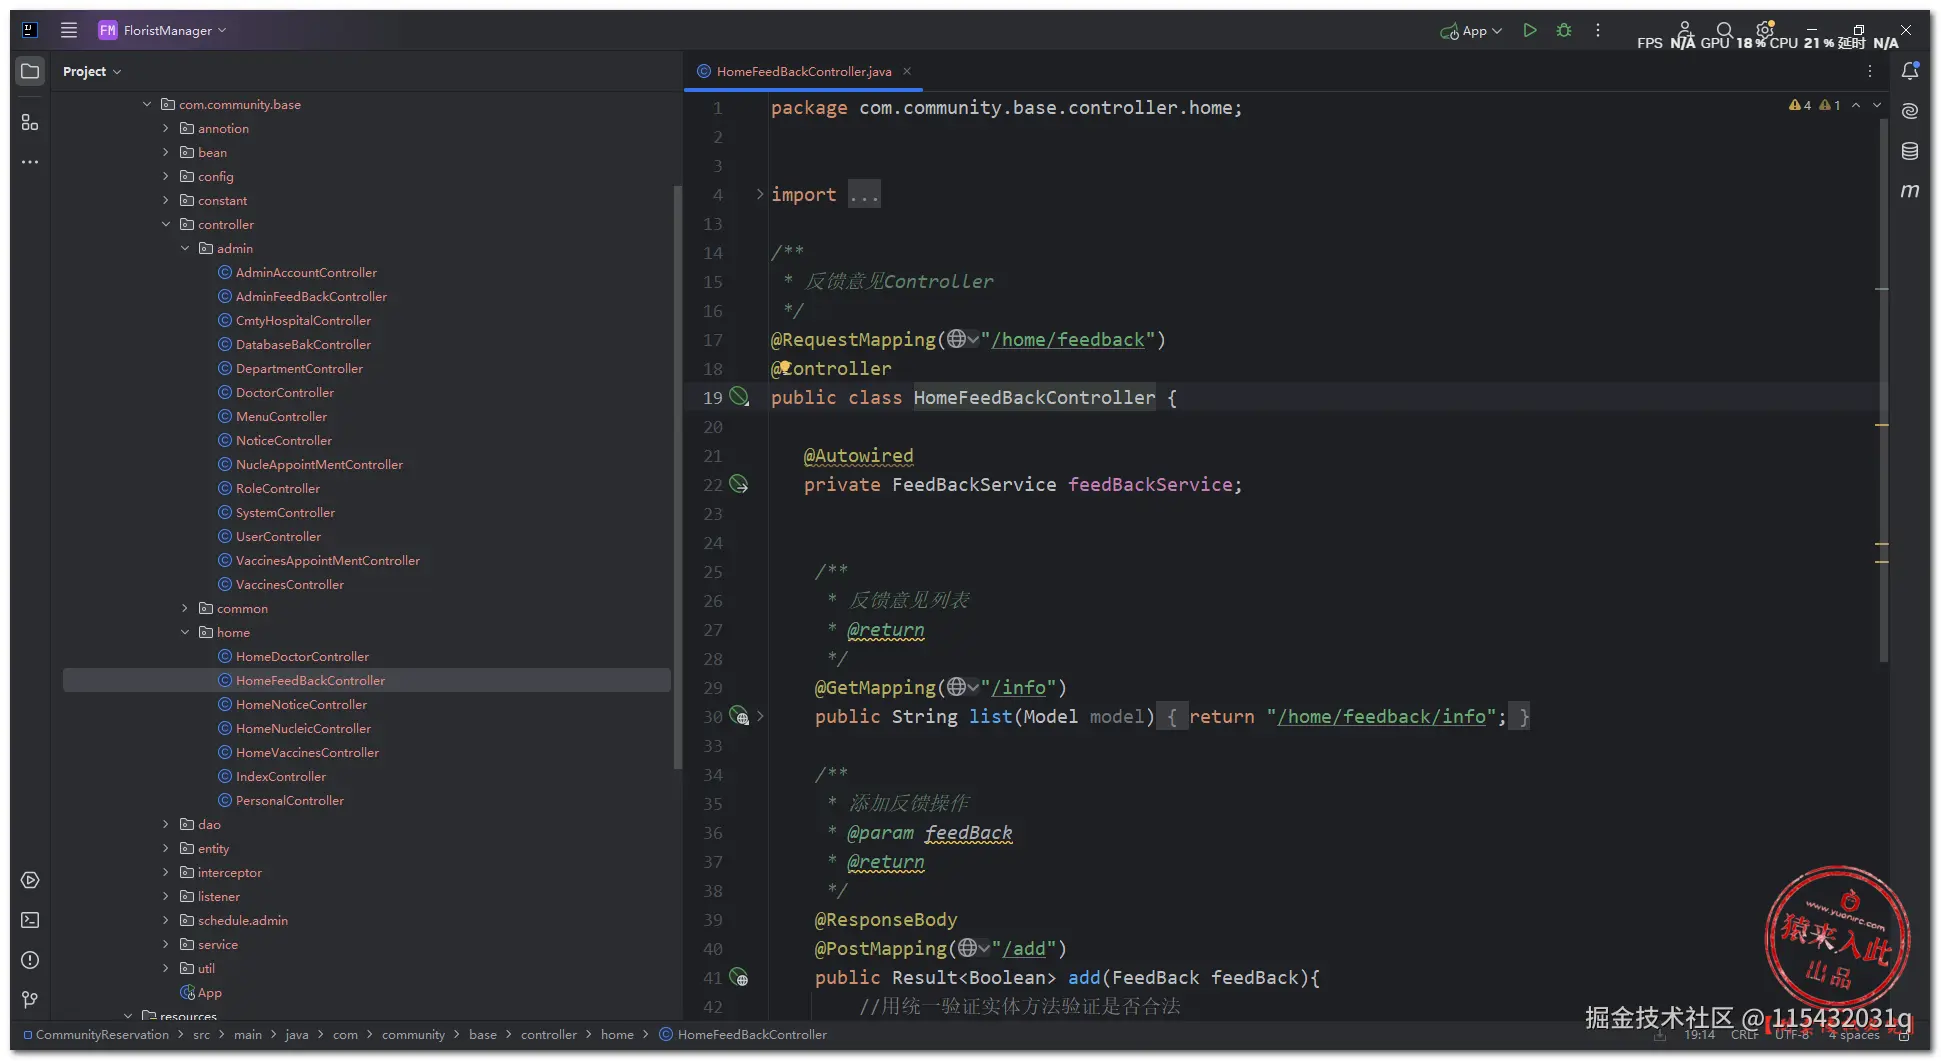Open Search Everywhere magnifier
This screenshot has width=1941, height=1061.
tap(1725, 30)
